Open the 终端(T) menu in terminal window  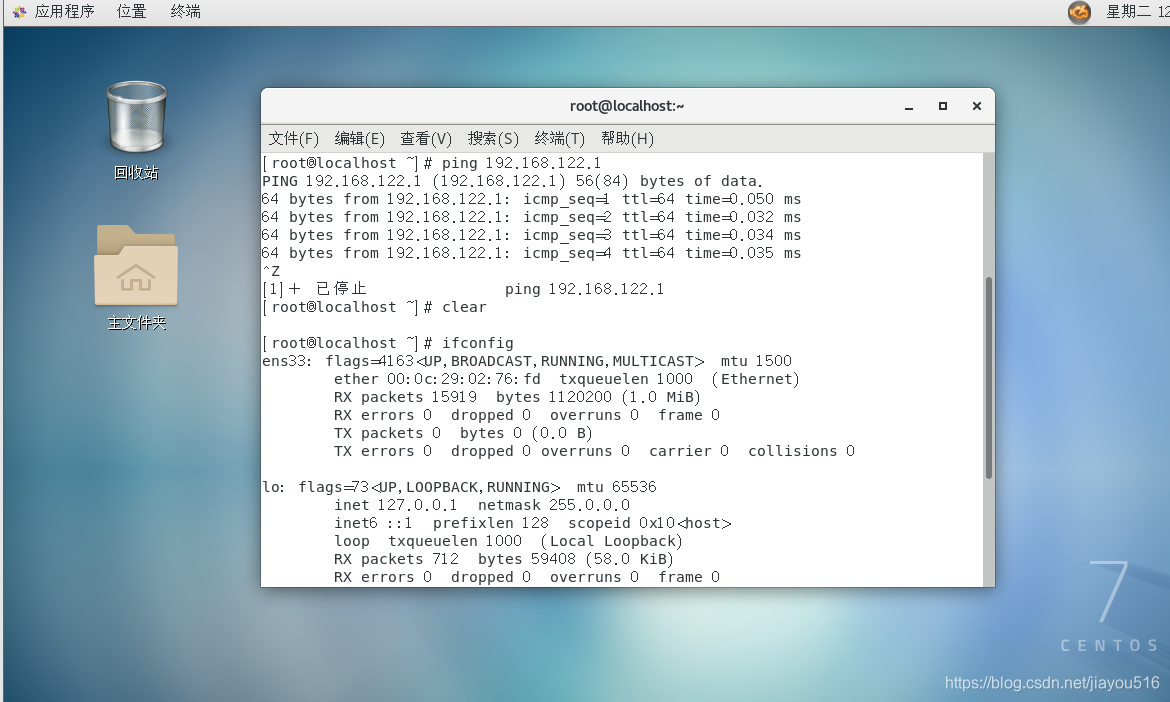560,139
